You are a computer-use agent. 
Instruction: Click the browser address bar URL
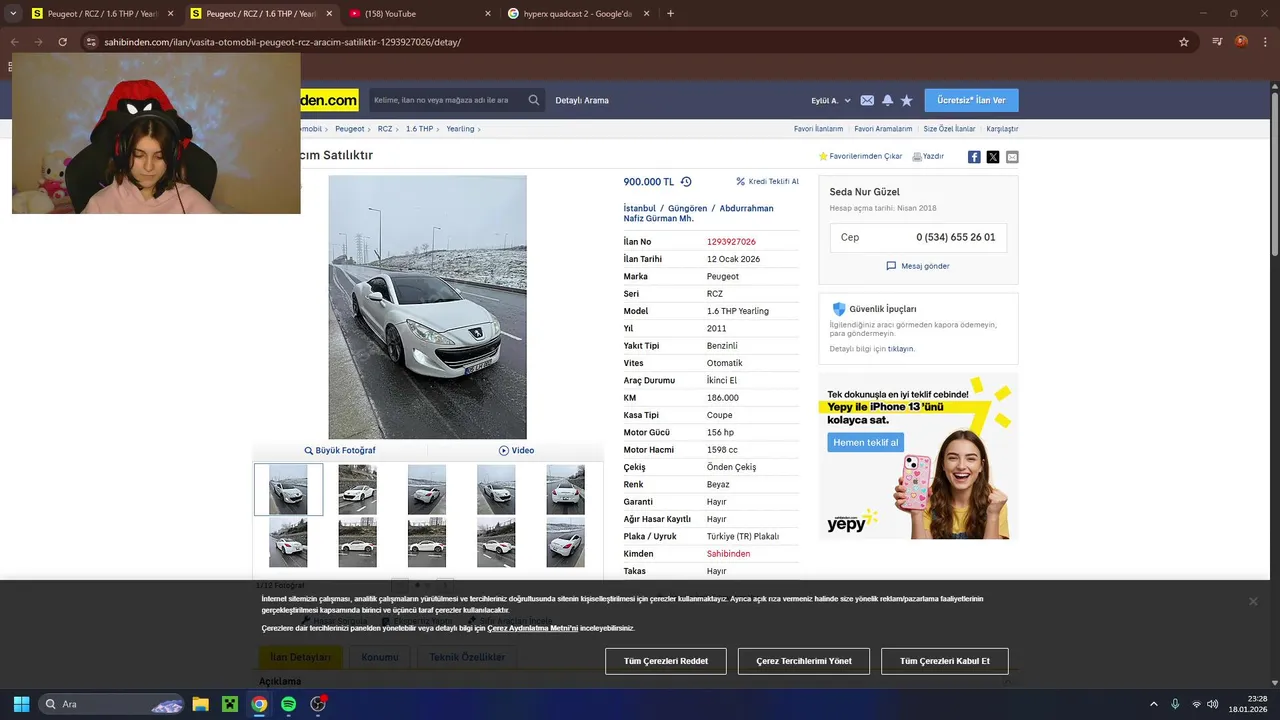pyautogui.click(x=282, y=42)
